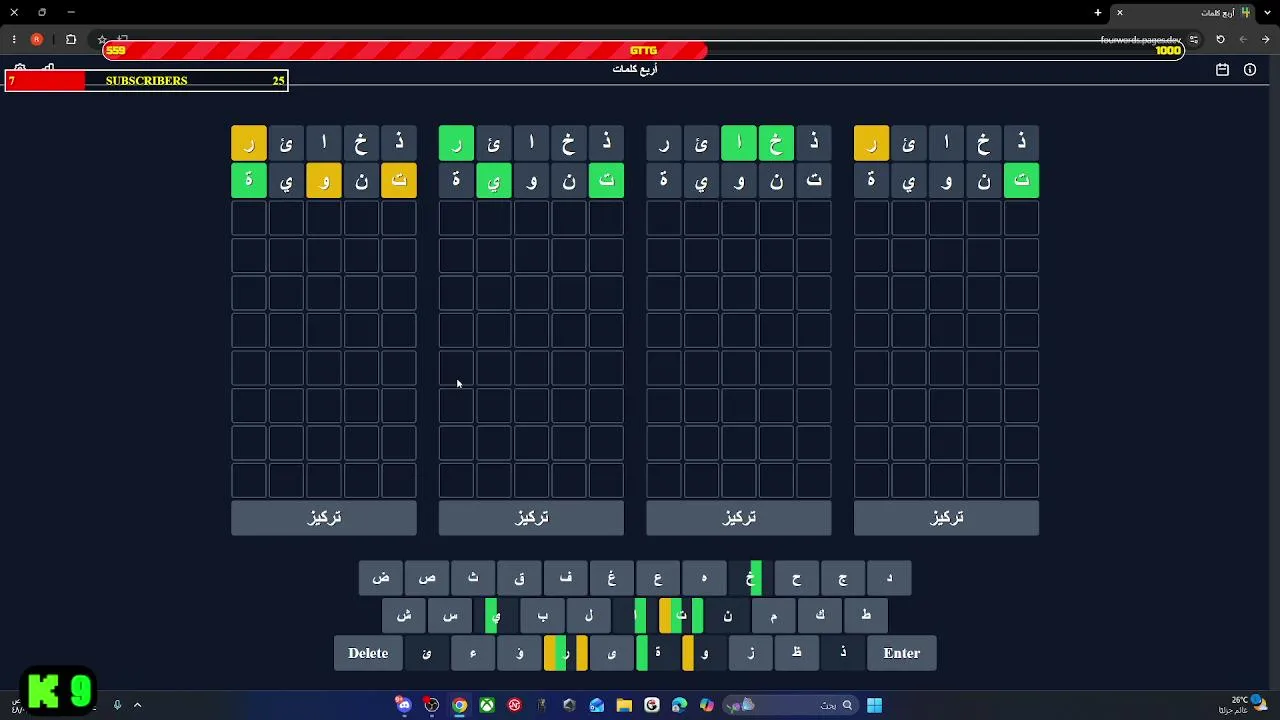Viewport: 1280px width, 720px height.
Task: Tap the غ key on the keyboard
Action: pos(612,578)
